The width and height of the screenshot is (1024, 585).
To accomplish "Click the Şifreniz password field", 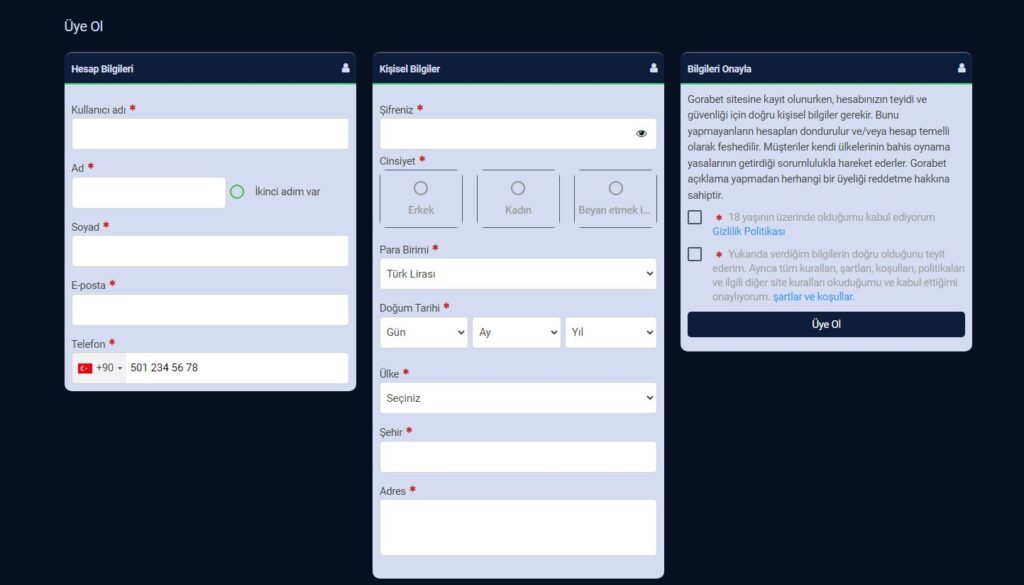I will pos(518,134).
